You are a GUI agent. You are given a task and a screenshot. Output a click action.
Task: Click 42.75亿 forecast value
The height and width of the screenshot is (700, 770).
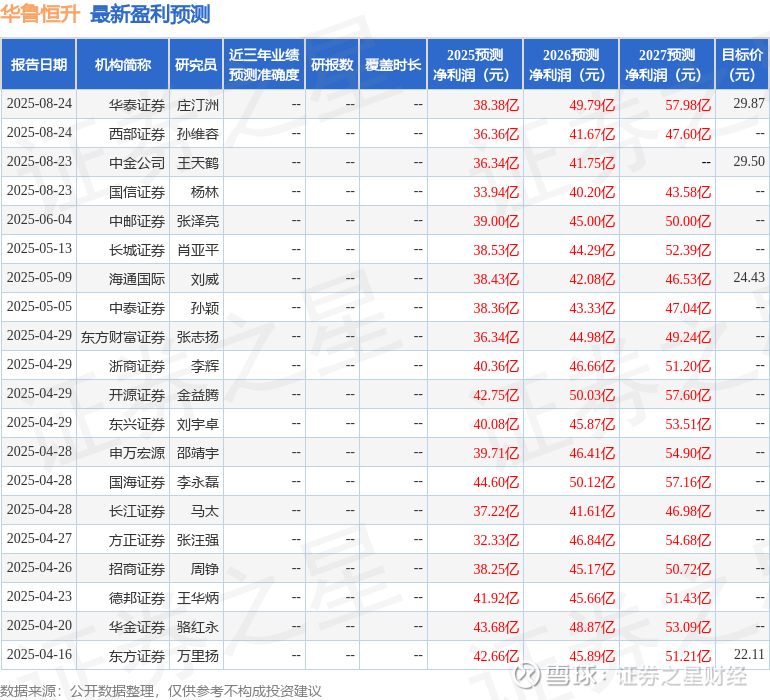coord(495,394)
